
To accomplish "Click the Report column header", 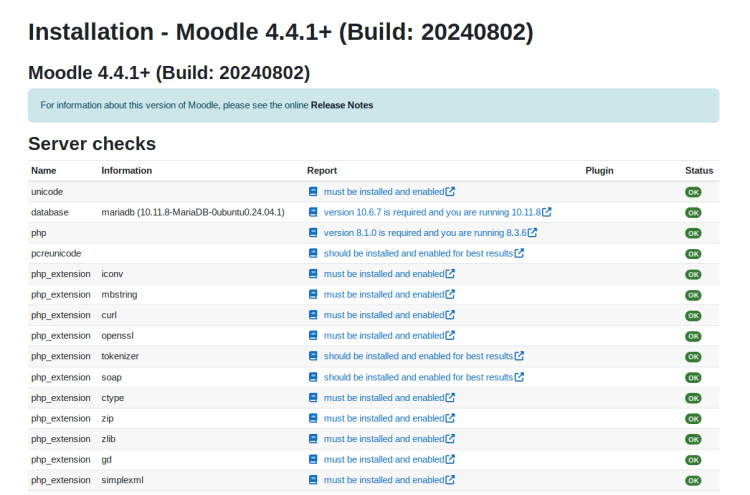I will (x=322, y=170).
